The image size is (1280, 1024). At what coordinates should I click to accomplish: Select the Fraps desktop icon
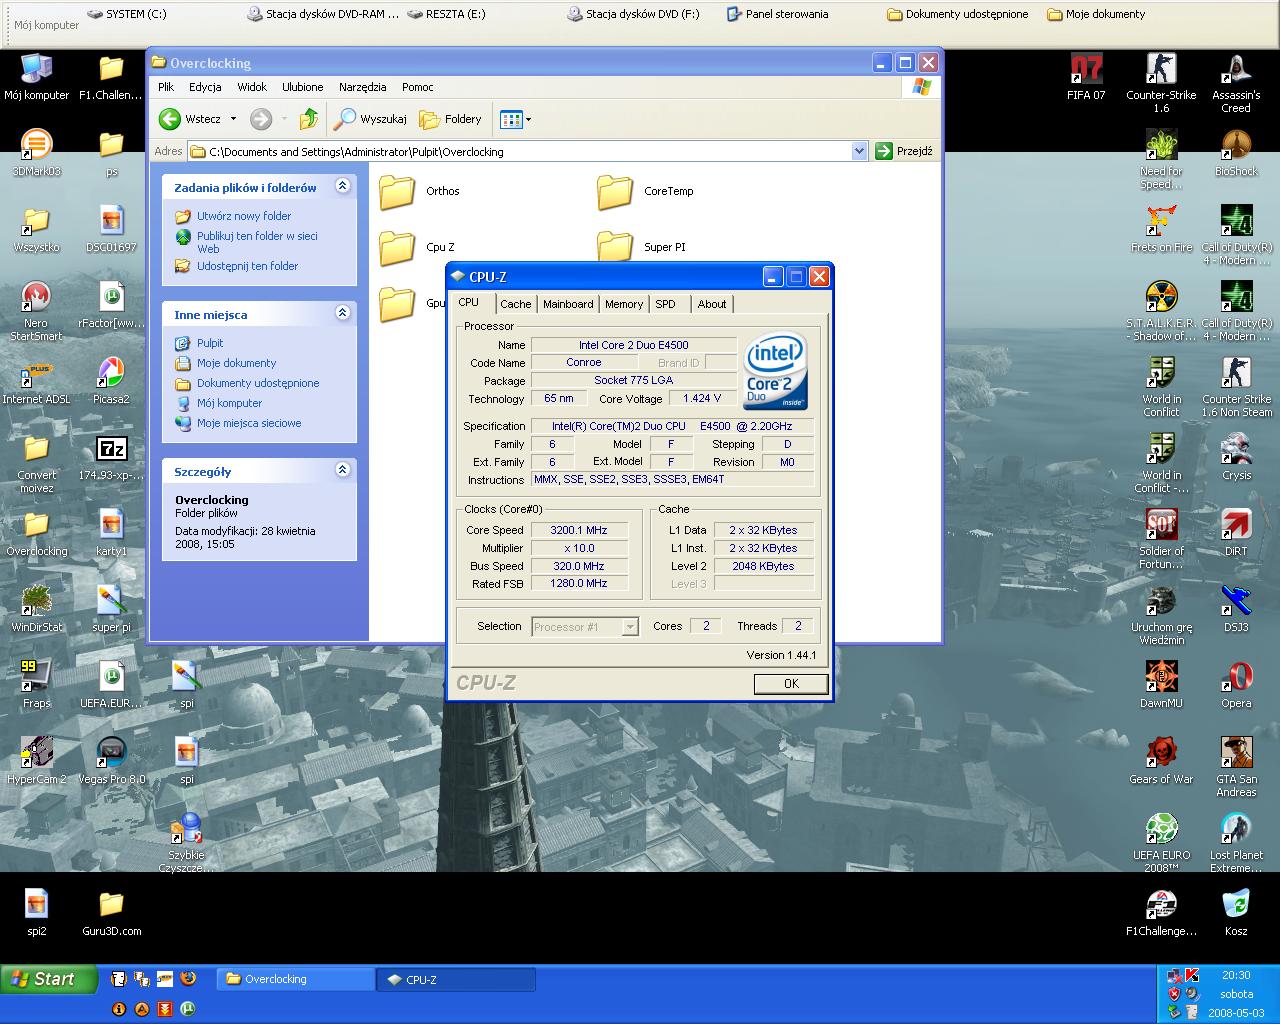click(37, 685)
